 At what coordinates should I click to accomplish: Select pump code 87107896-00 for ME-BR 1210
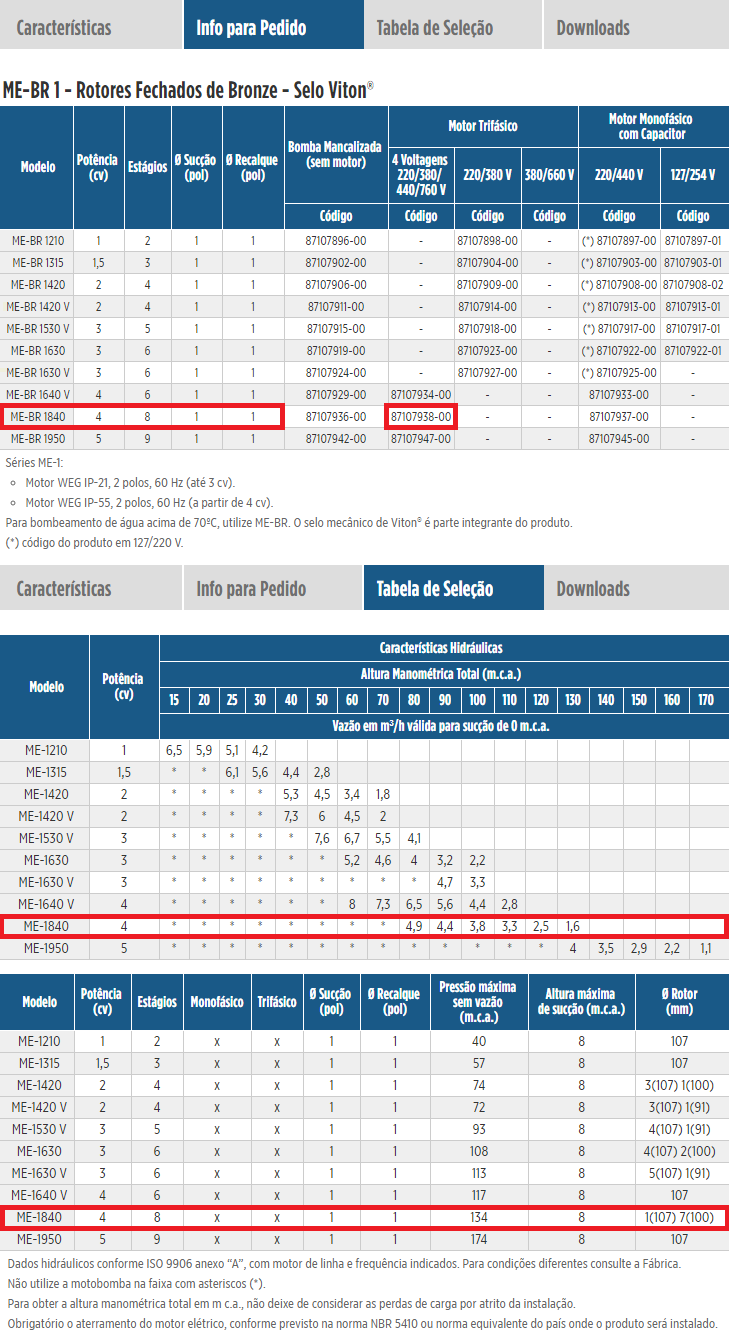click(335, 241)
